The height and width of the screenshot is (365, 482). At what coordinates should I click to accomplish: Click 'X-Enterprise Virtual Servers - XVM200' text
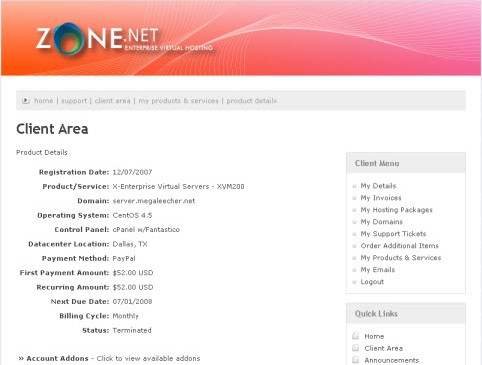(x=178, y=186)
